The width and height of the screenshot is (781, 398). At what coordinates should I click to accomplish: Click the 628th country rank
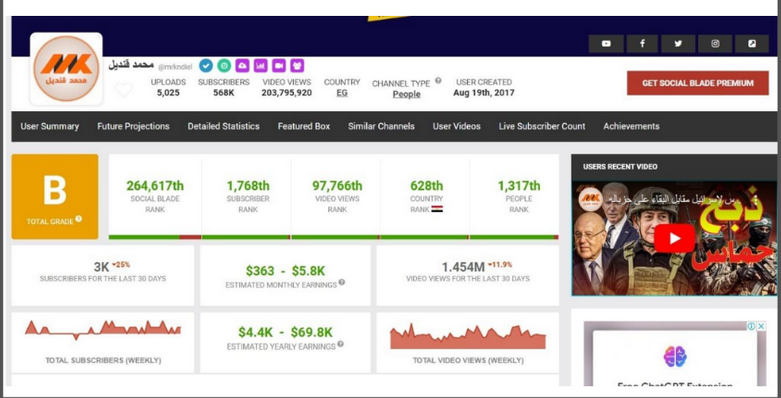426,186
